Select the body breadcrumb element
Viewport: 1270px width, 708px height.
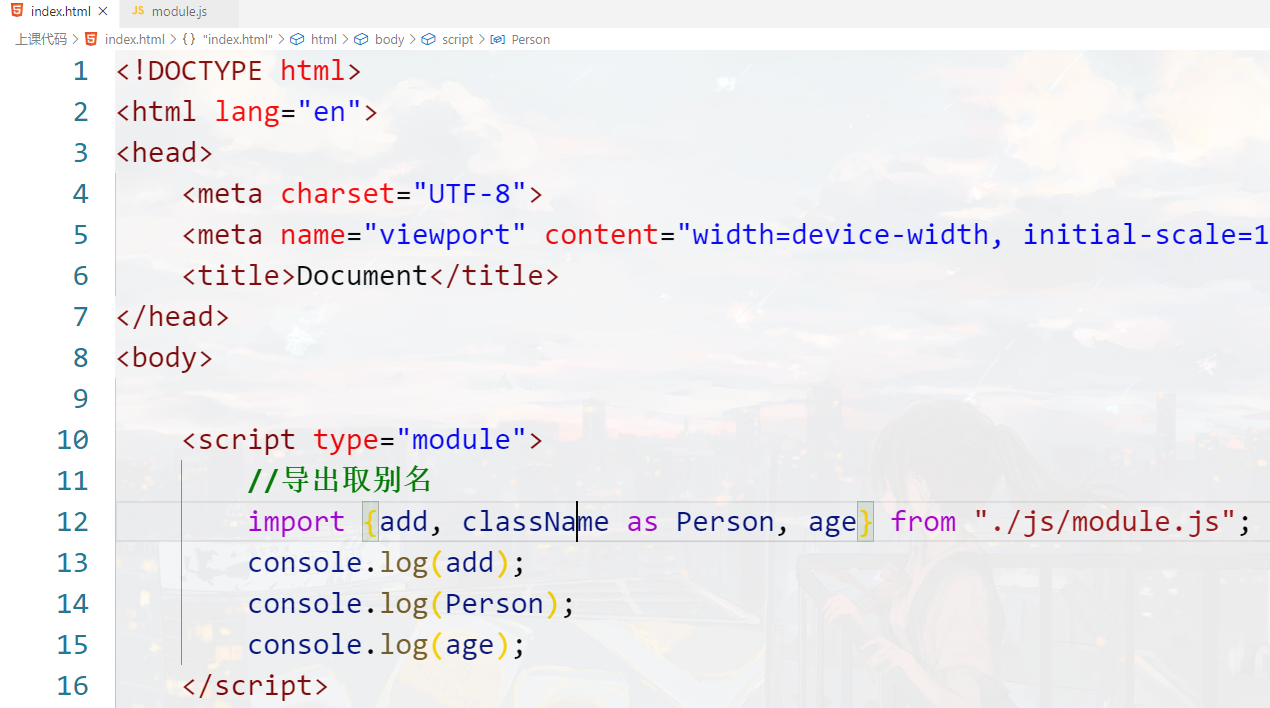pos(389,39)
